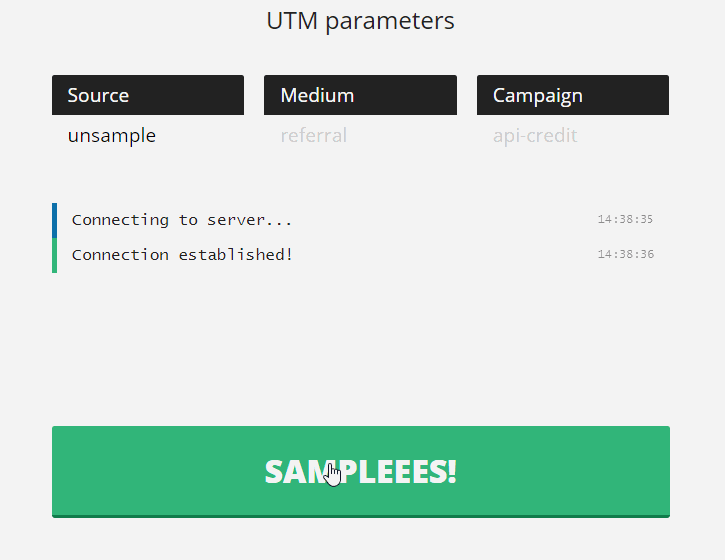Click the black Medium column header
Viewport: 725px width, 560px height.
click(x=359, y=95)
